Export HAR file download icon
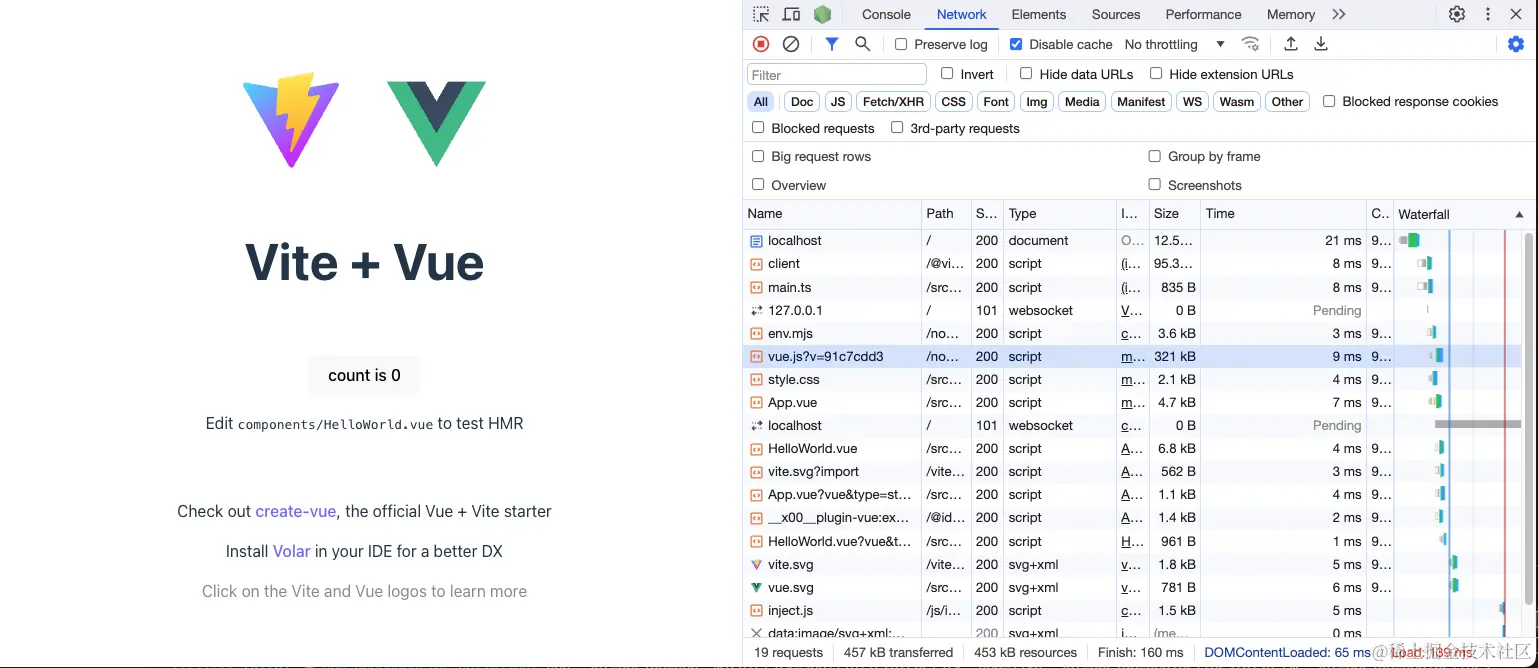The height and width of the screenshot is (668, 1538). [x=1321, y=44]
